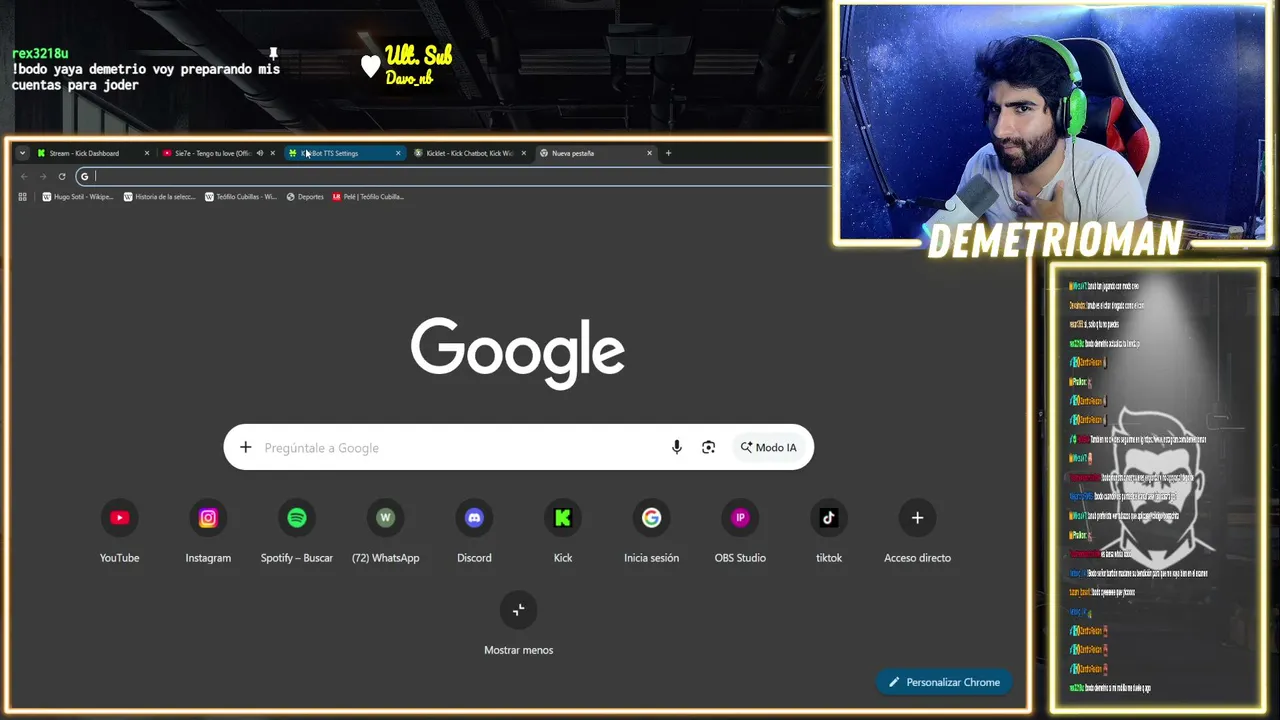
Task: Click the browser address bar
Action: [x=453, y=177]
